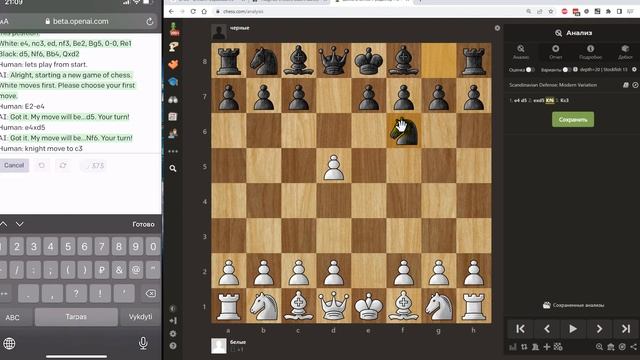Click the Chrome home button
640x360 pixels.
(x=204, y=11)
